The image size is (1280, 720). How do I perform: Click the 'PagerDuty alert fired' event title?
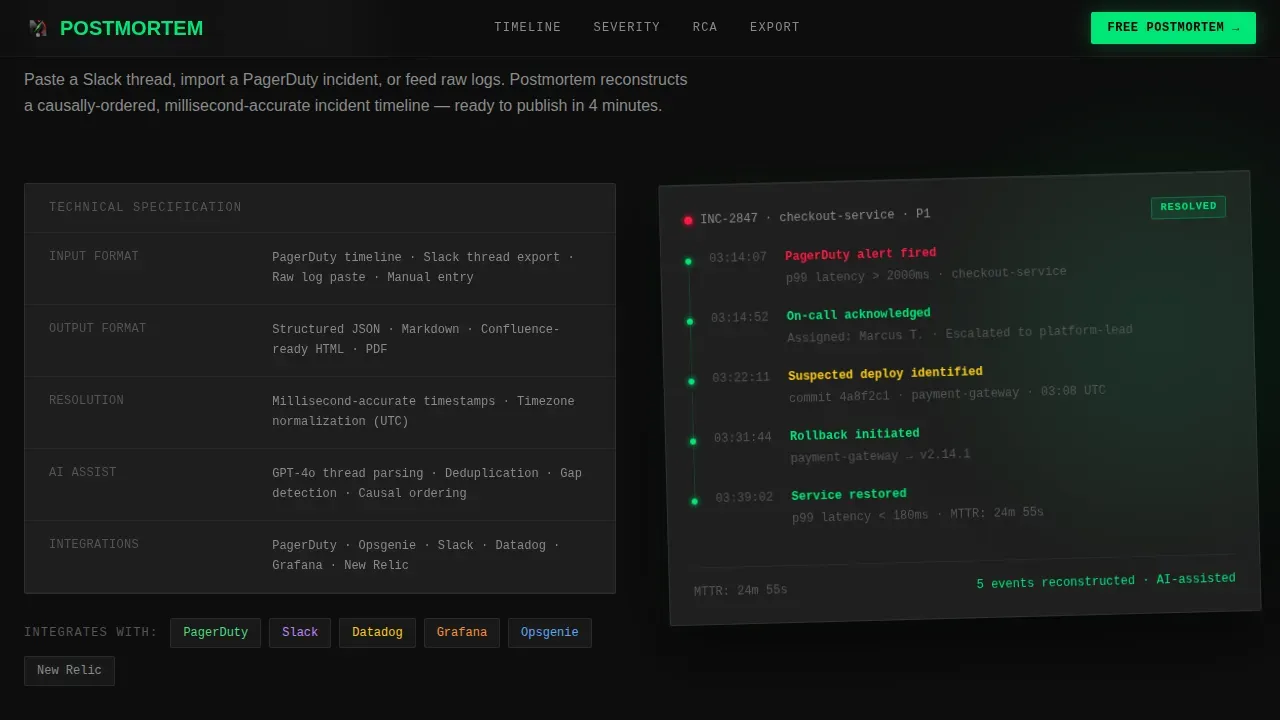coord(861,254)
